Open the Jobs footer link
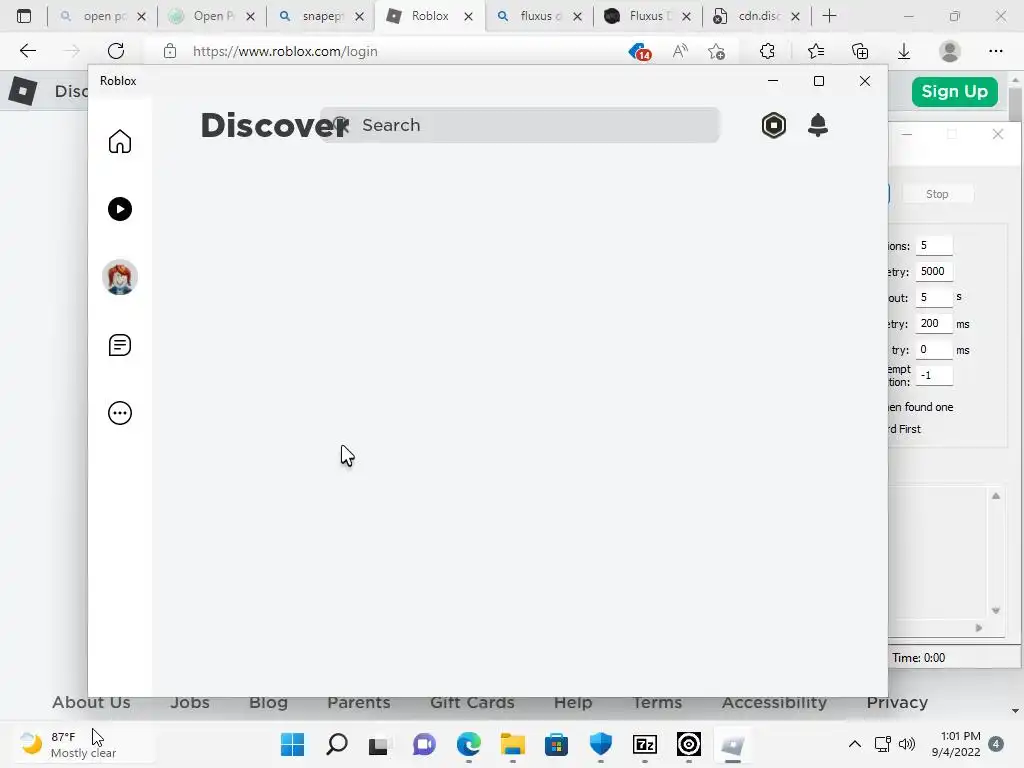This screenshot has height=768, width=1024. pyautogui.click(x=190, y=703)
